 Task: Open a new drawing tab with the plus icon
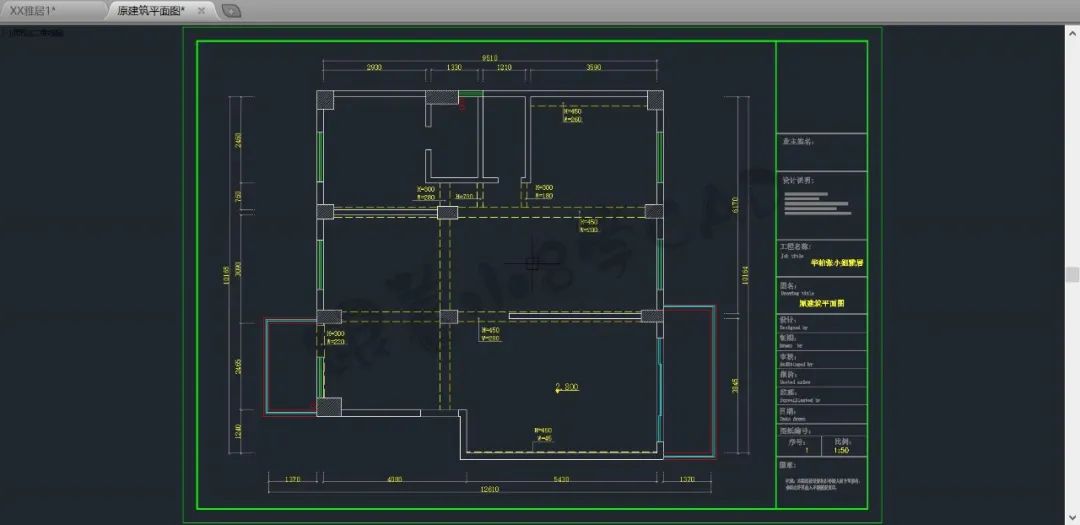[x=232, y=10]
